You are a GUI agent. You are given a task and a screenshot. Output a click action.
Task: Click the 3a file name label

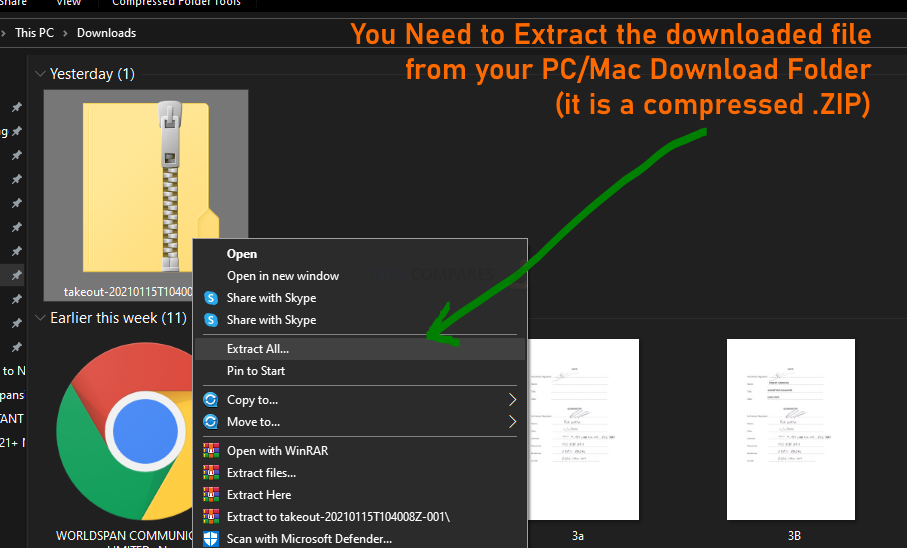click(x=578, y=536)
